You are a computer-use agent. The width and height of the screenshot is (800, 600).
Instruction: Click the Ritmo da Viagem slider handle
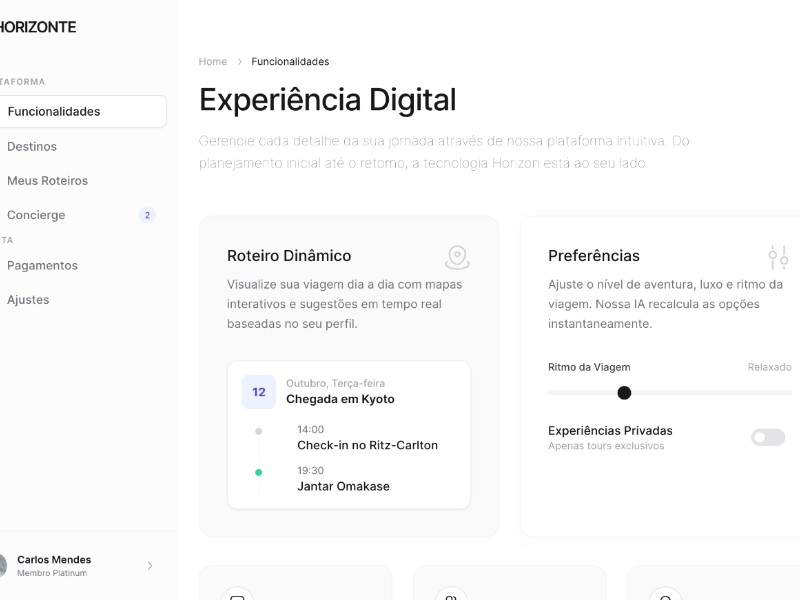point(624,393)
